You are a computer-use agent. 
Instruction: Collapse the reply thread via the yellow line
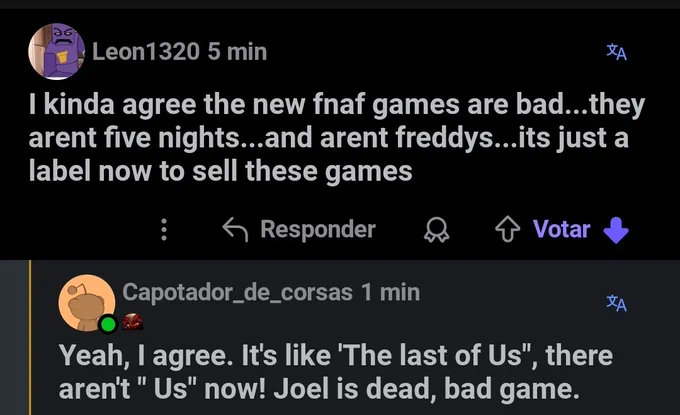[x=30, y=337]
